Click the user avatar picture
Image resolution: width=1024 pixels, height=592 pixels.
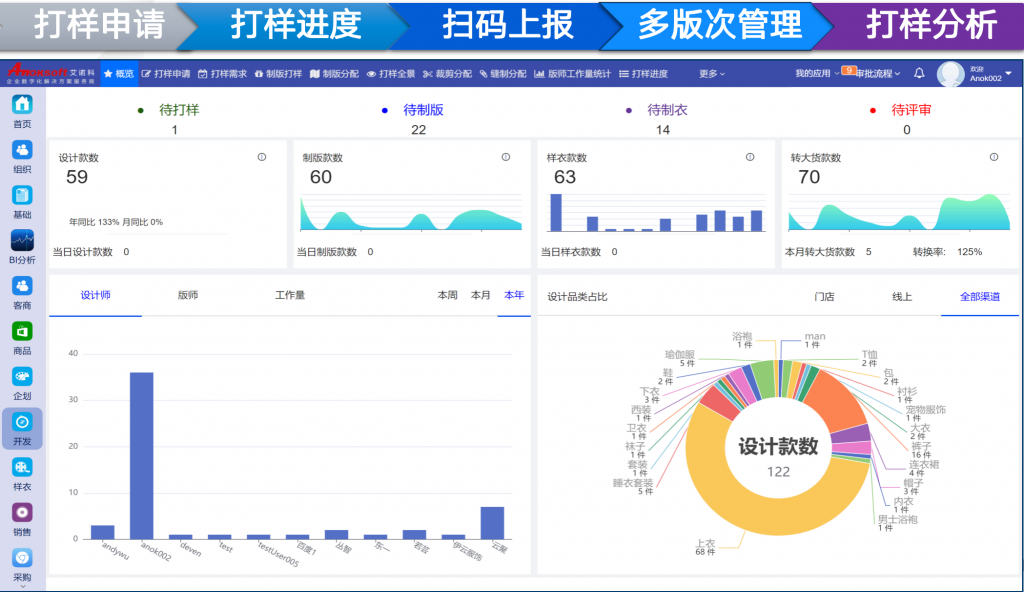click(950, 74)
